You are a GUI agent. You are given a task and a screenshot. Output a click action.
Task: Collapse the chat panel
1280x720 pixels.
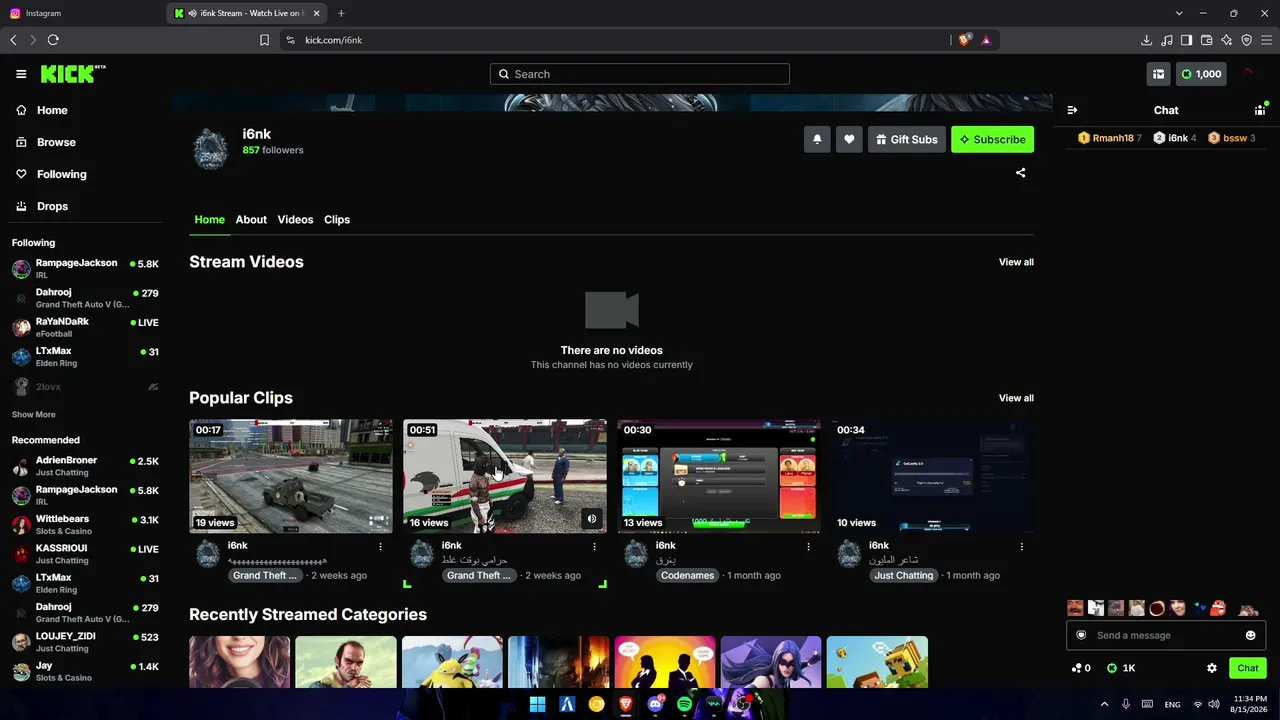[x=1072, y=110]
